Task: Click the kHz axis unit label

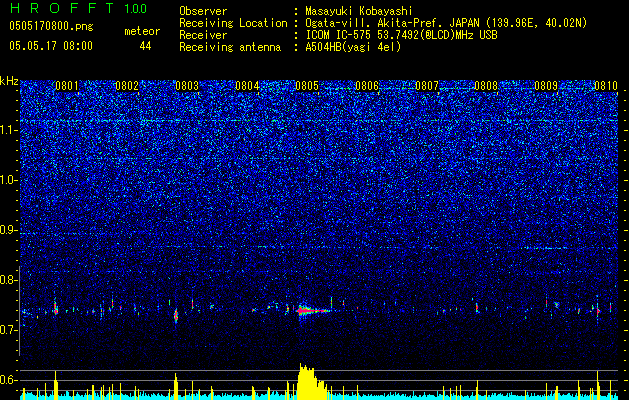Action: pos(9,81)
